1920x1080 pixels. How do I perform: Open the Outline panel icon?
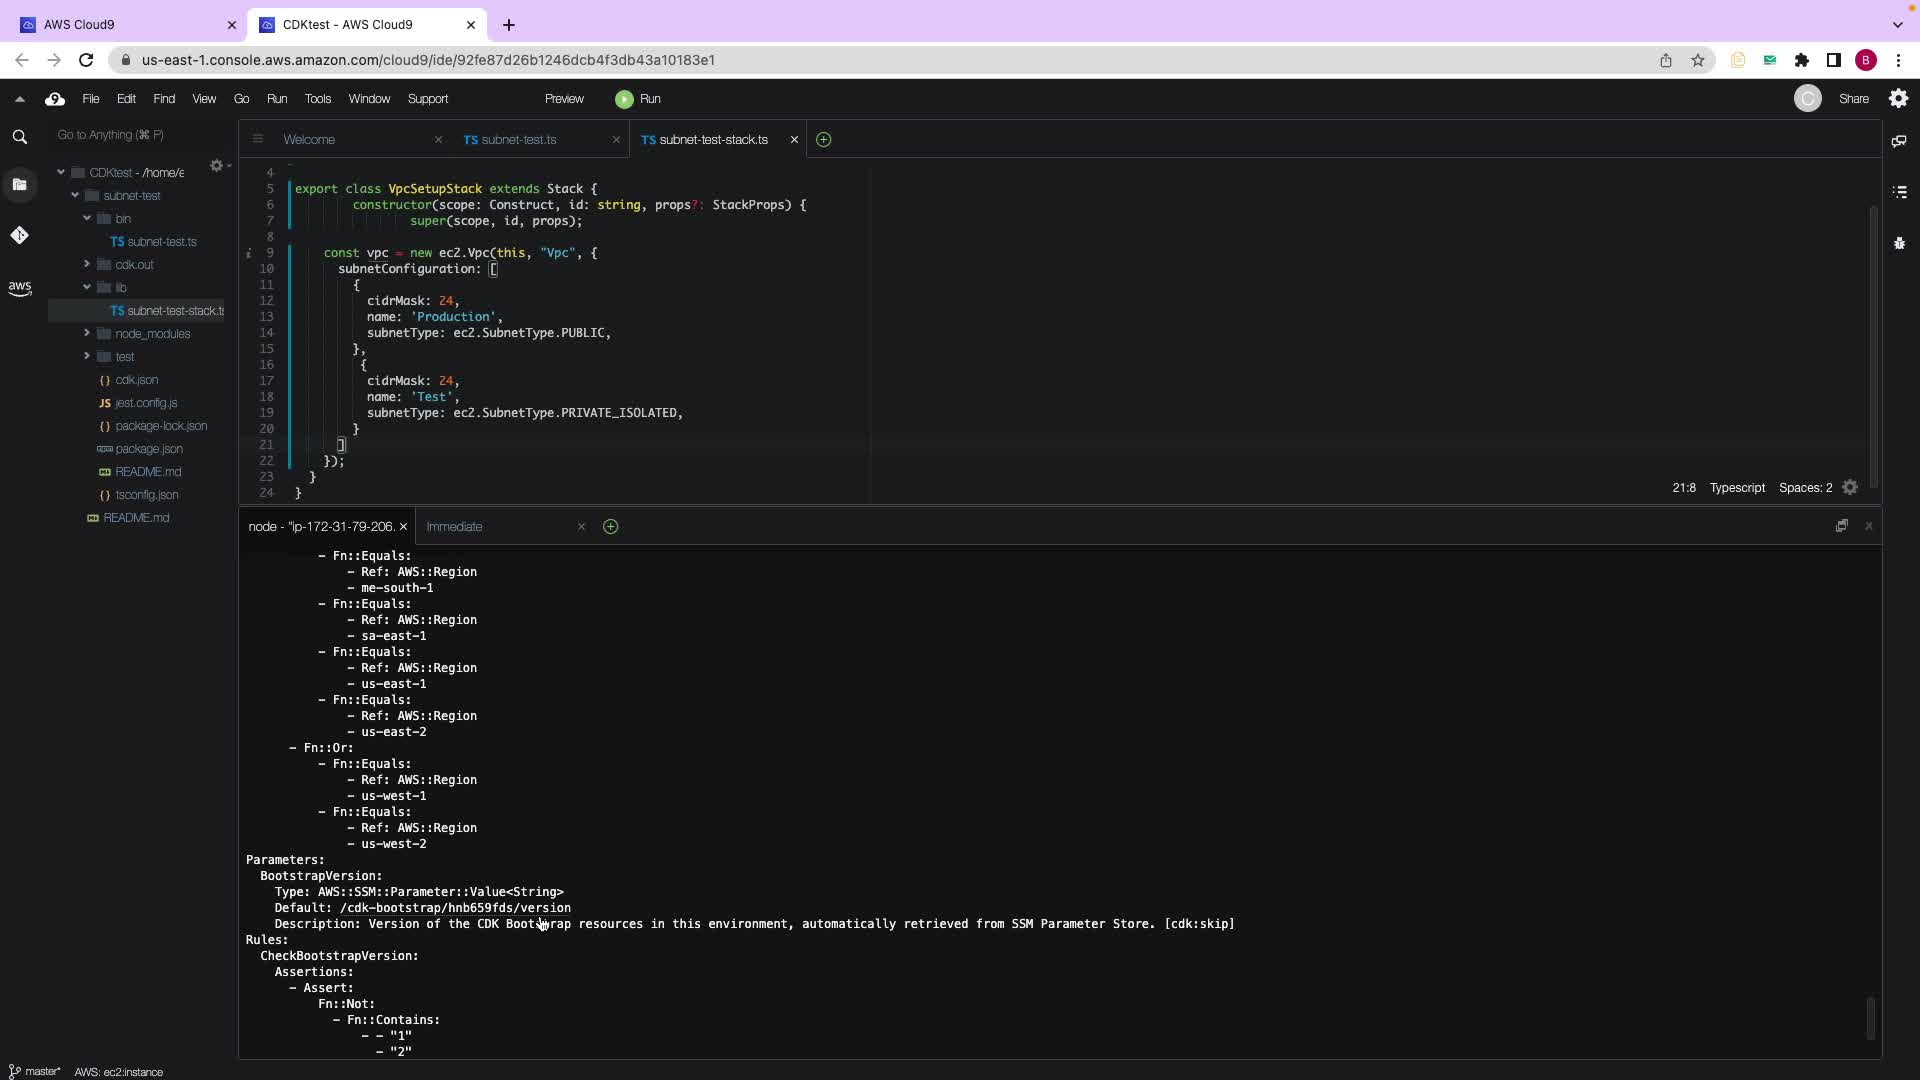1899,191
